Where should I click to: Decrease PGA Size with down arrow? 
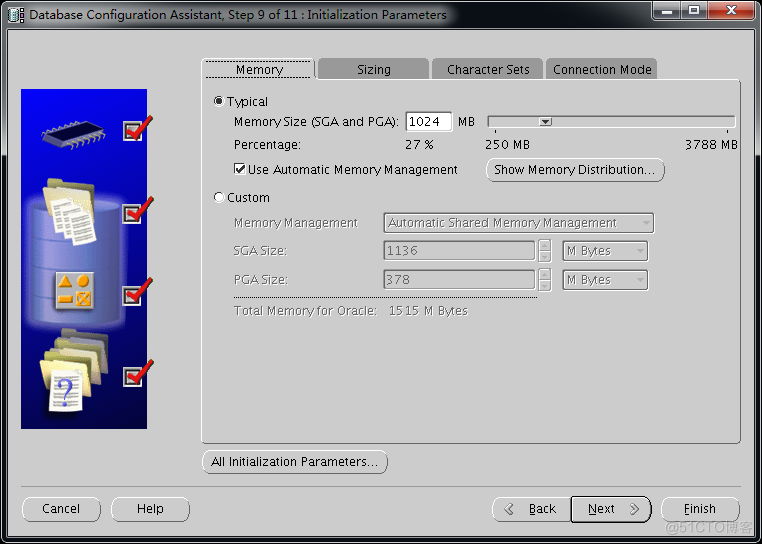[x=545, y=285]
